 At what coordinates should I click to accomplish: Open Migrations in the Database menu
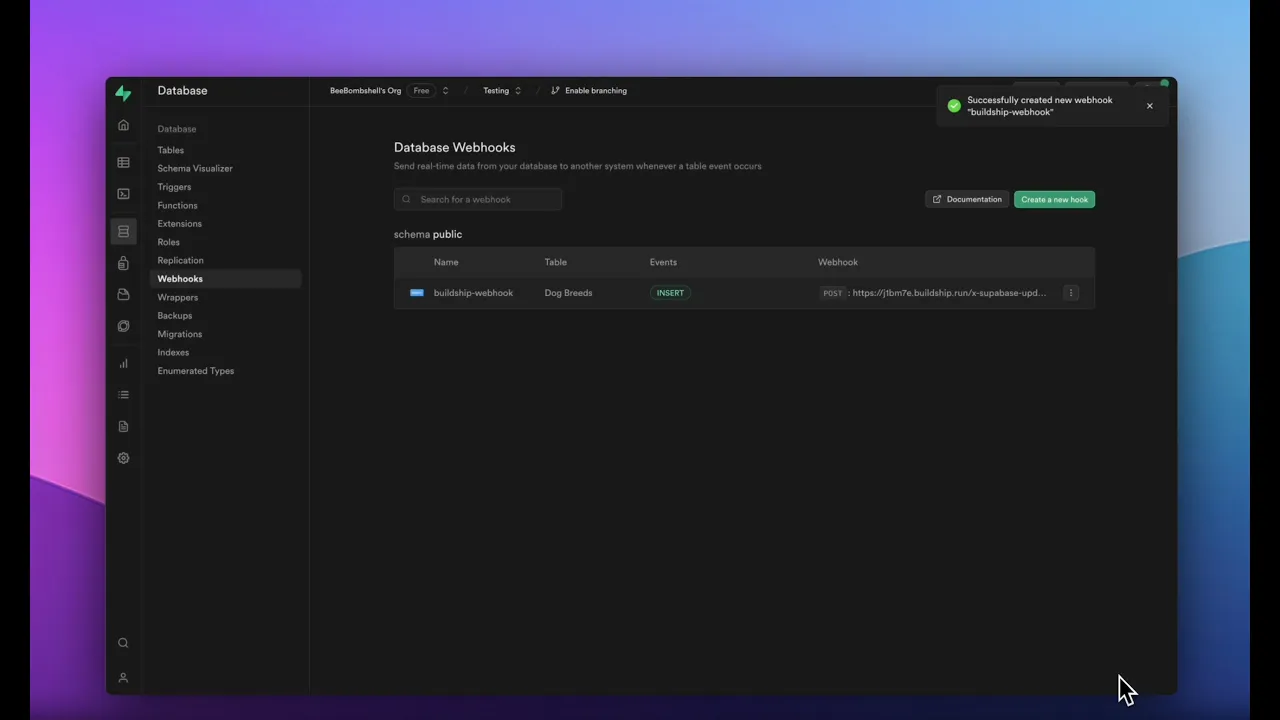(180, 334)
